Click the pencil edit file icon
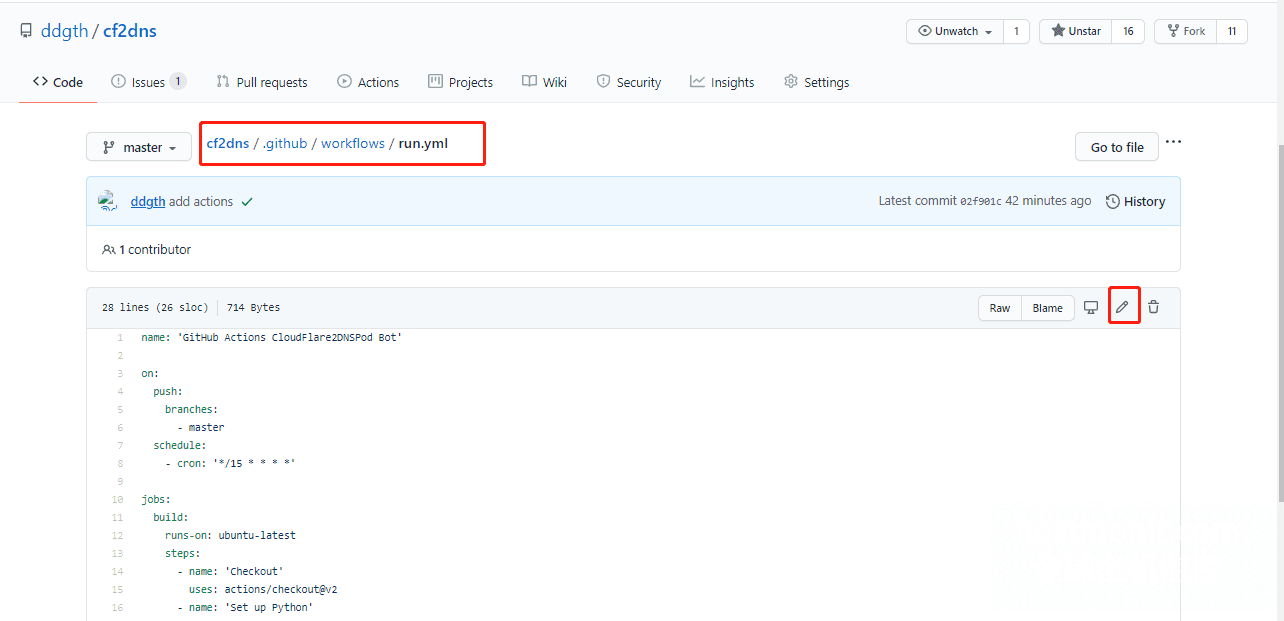1284x621 pixels. (1122, 307)
